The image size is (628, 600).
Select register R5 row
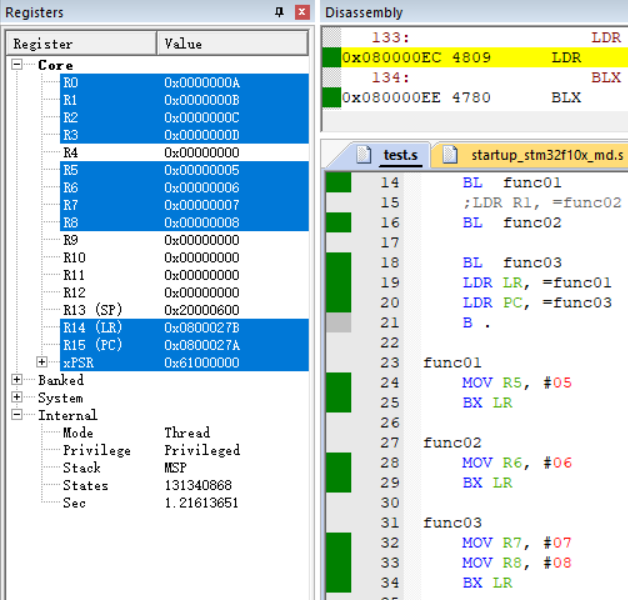click(184, 170)
